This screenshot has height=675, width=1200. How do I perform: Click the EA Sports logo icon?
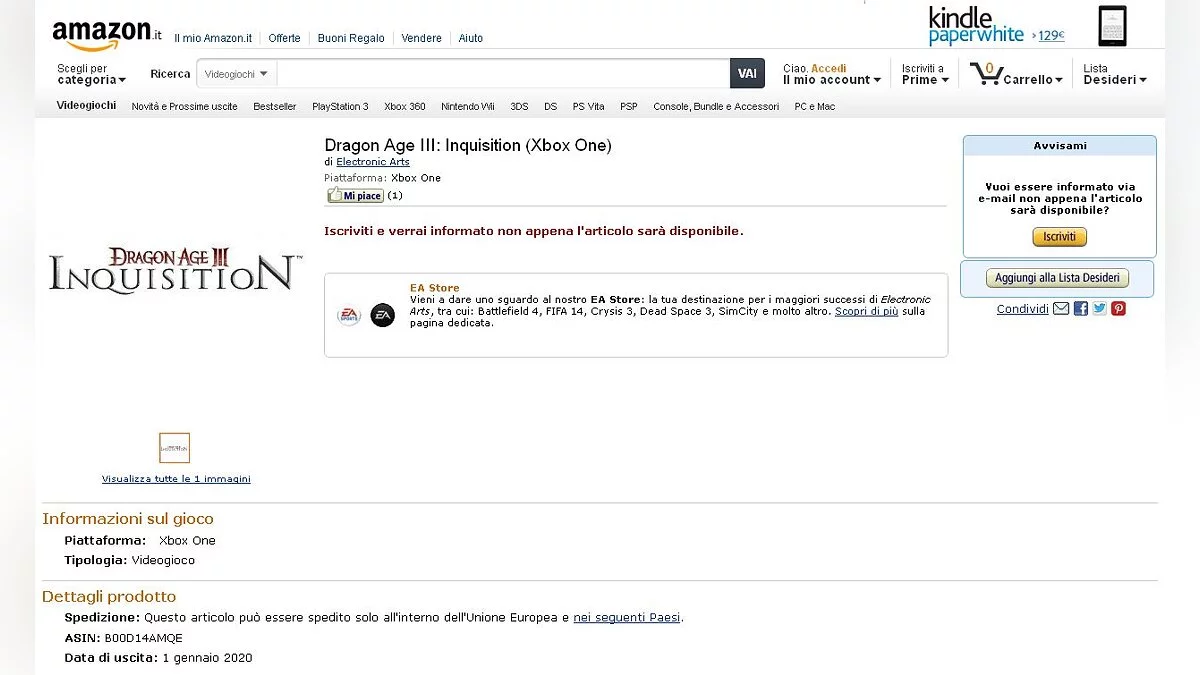coord(349,316)
